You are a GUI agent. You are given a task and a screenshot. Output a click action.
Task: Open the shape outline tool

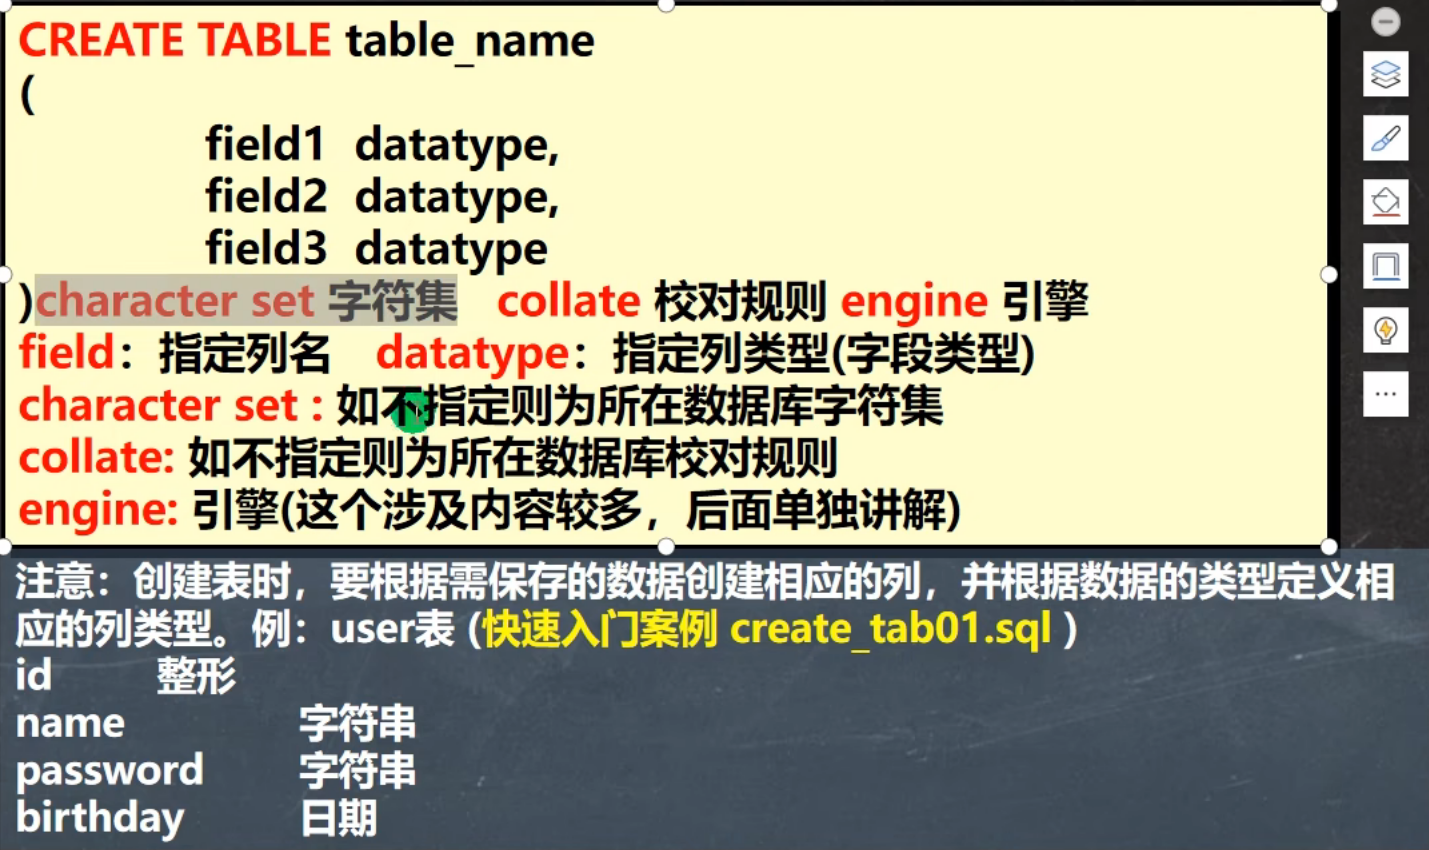(x=1385, y=267)
